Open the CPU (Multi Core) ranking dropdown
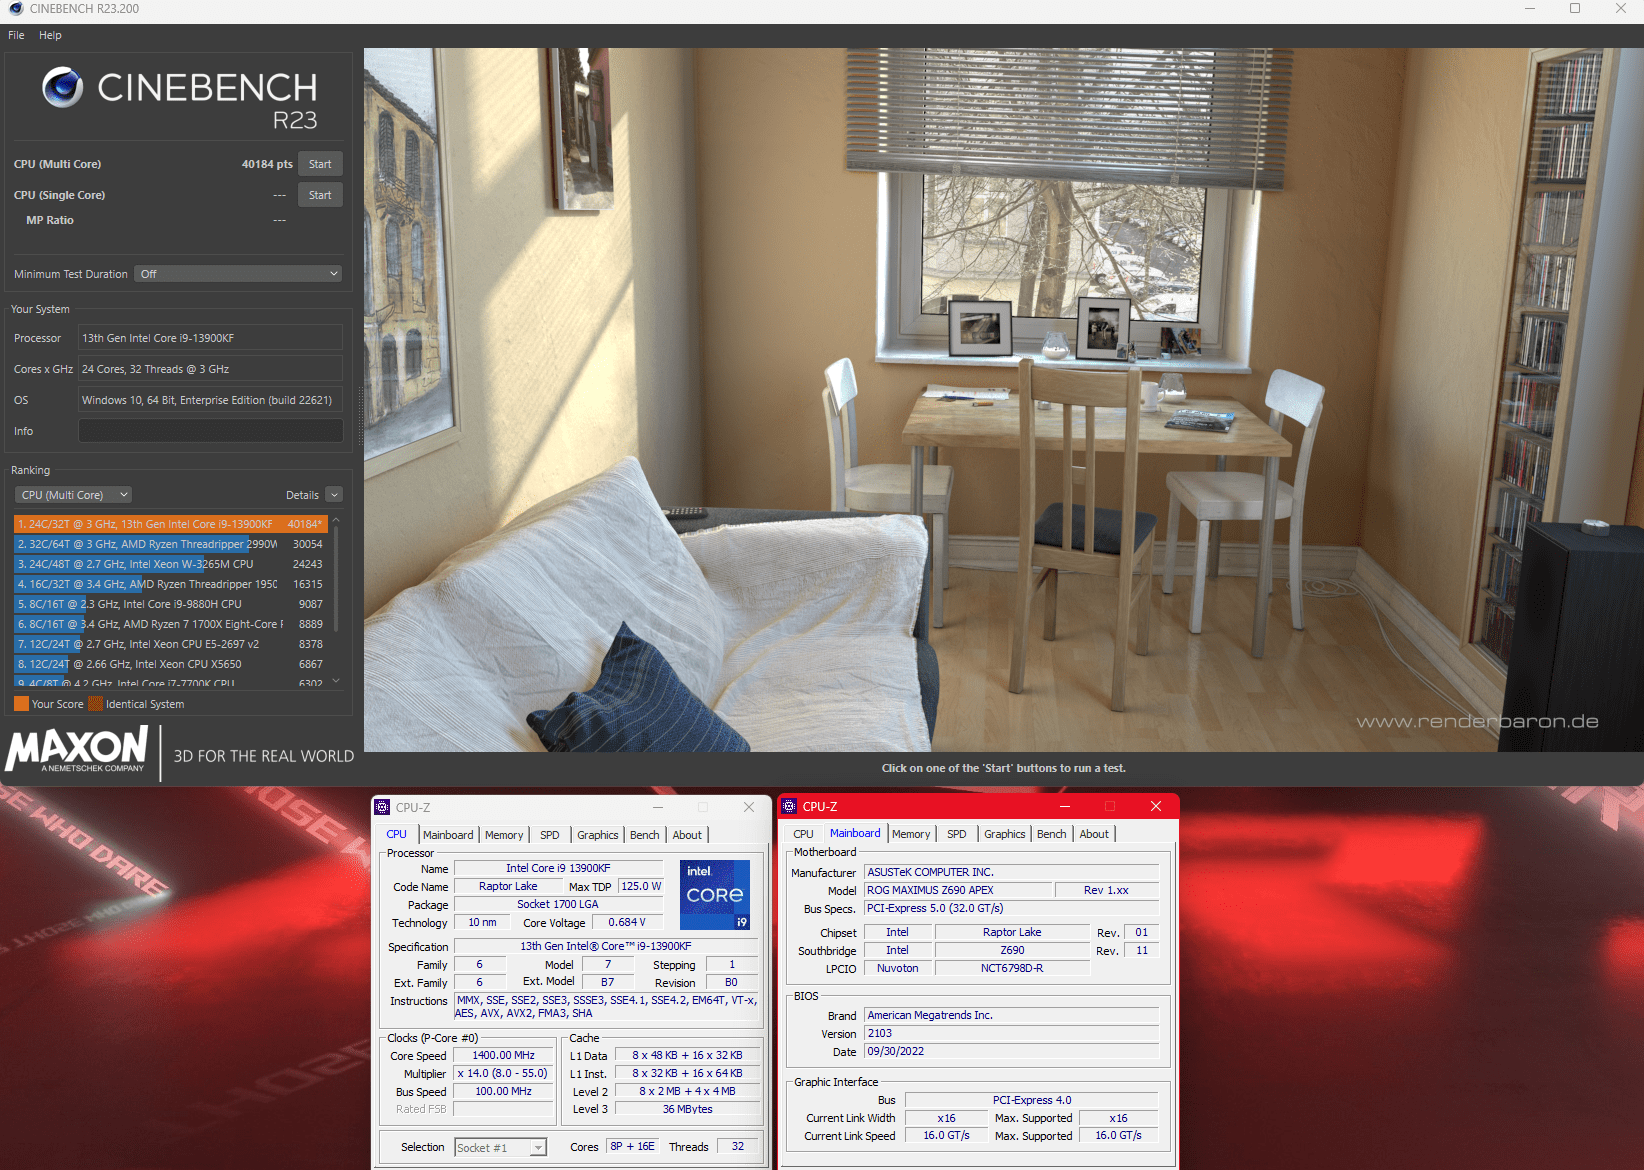This screenshot has width=1644, height=1170. [x=74, y=495]
